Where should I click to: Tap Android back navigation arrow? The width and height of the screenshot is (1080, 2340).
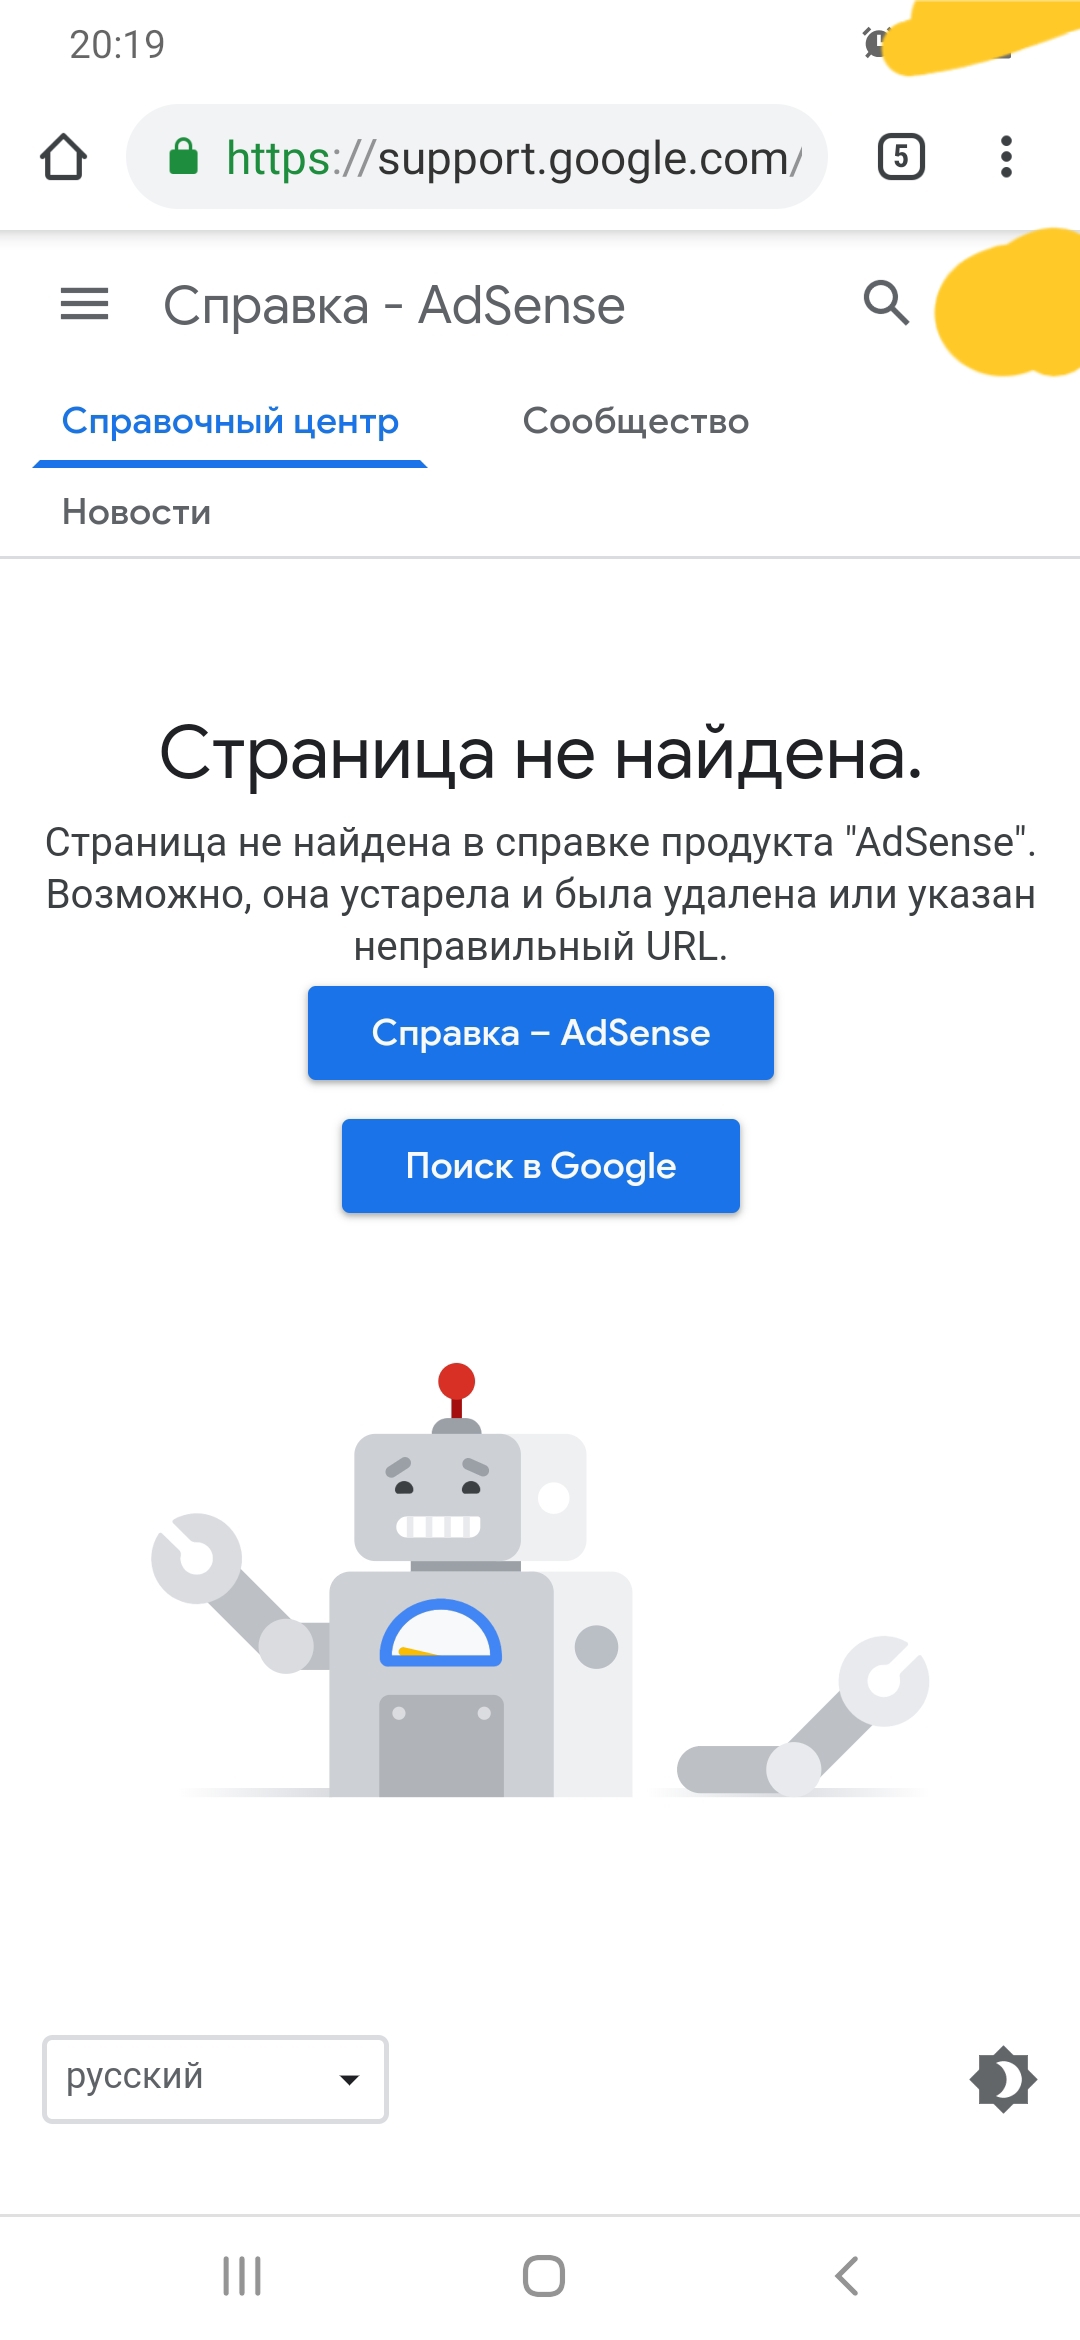tap(846, 2276)
